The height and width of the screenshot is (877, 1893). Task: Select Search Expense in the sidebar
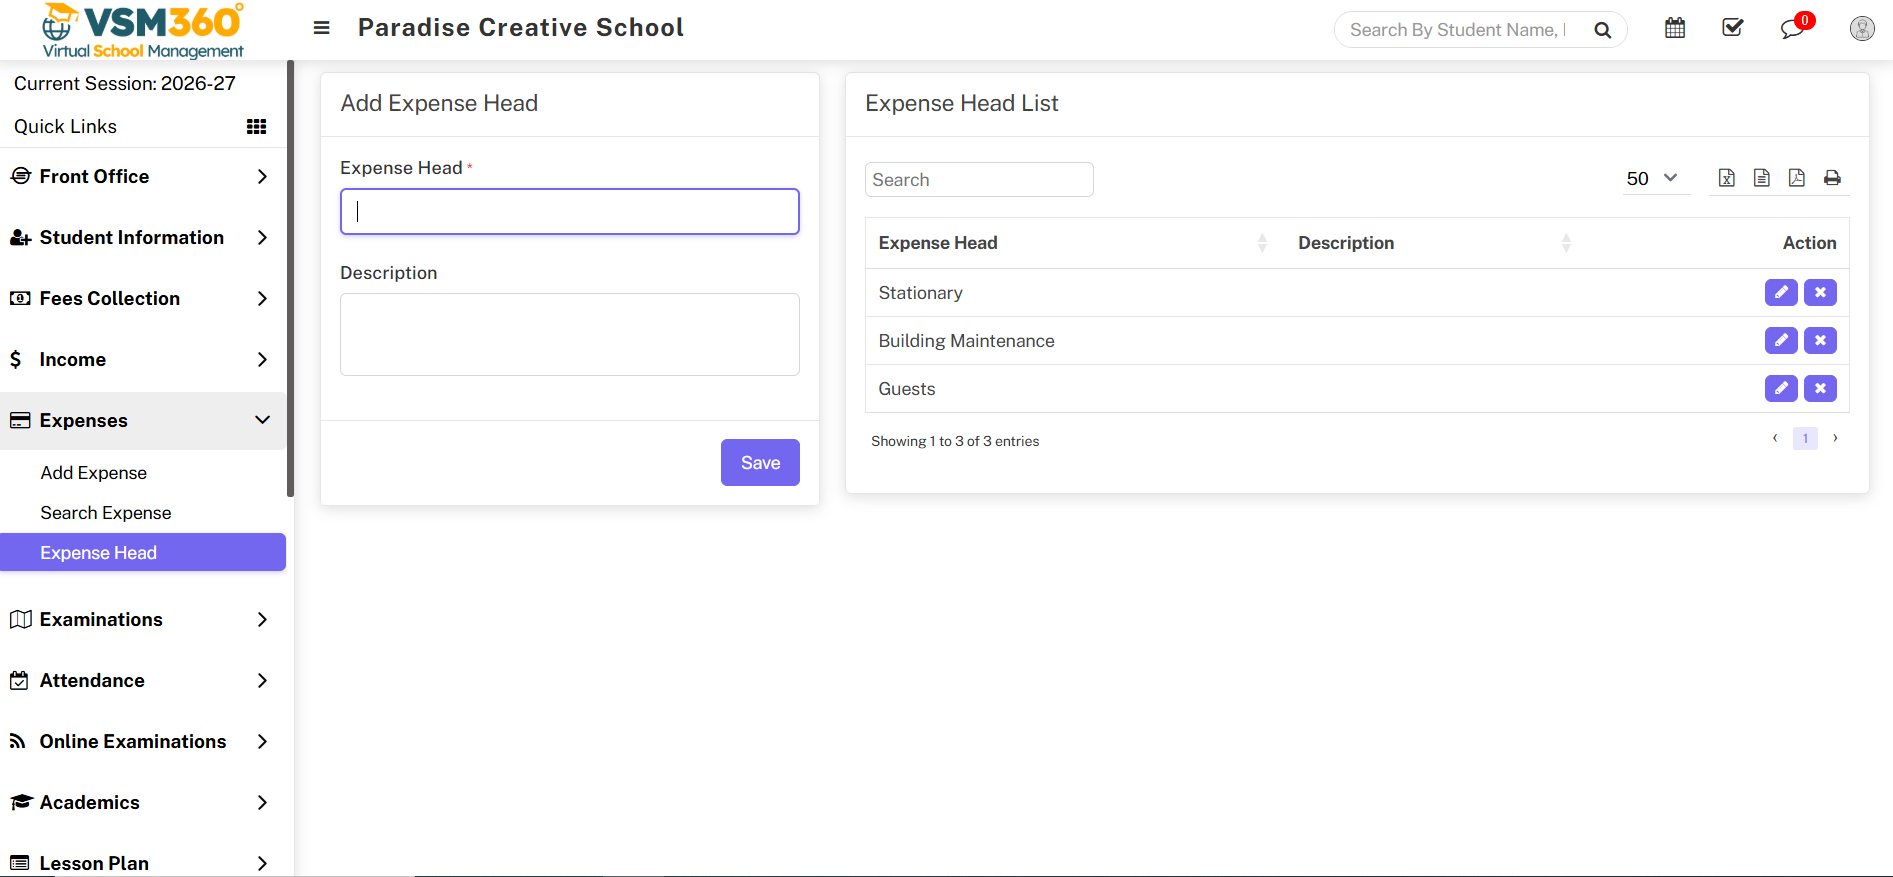106,513
